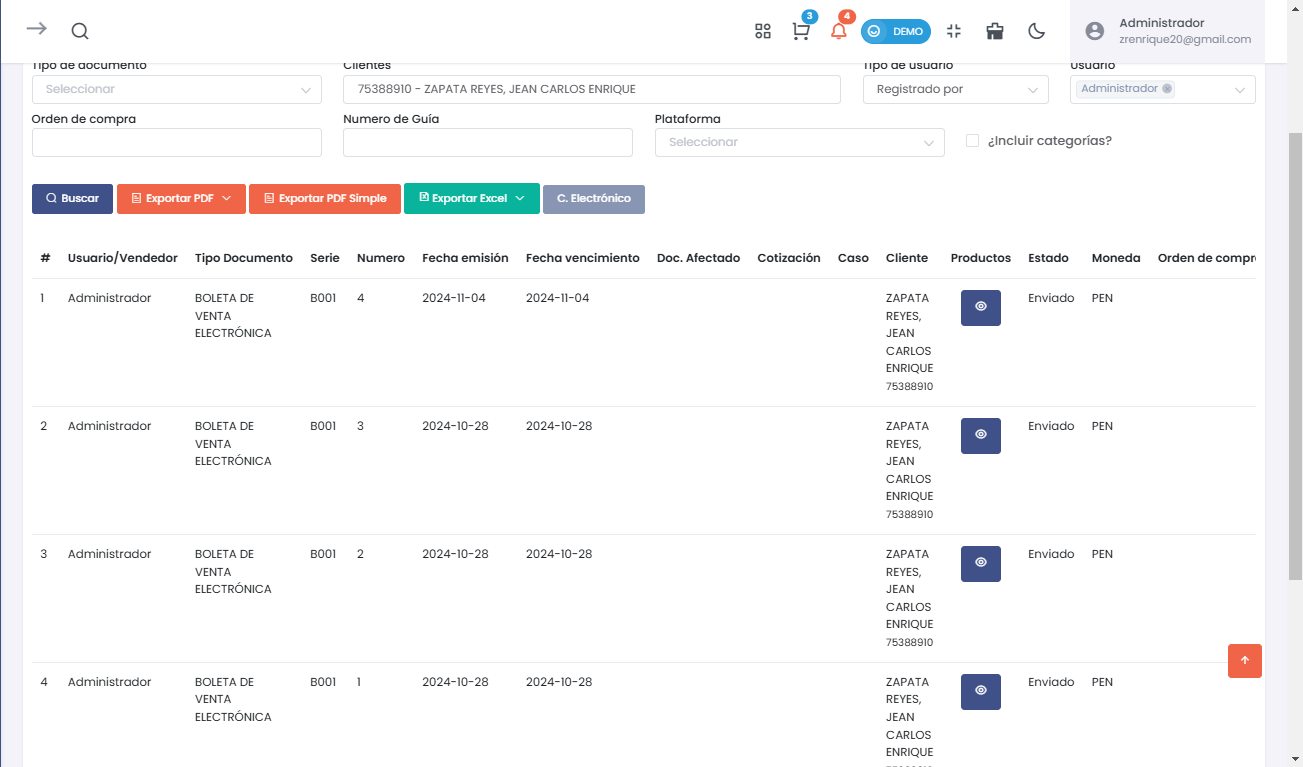The width and height of the screenshot is (1303, 767).
Task: Switch to dark mode moon icon
Action: pyautogui.click(x=1037, y=31)
